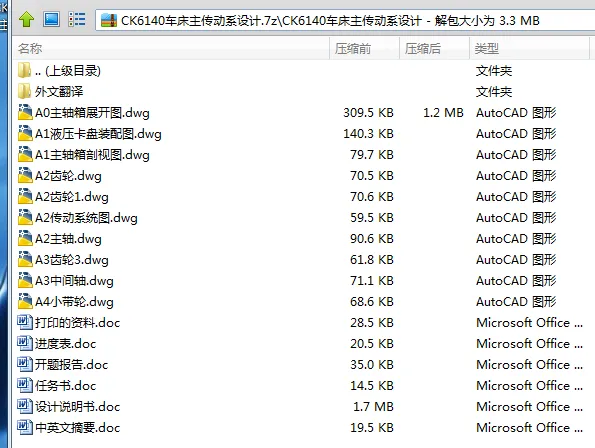595x448 pixels.
Task: Select file name 进度表.doc
Action: tap(66, 344)
